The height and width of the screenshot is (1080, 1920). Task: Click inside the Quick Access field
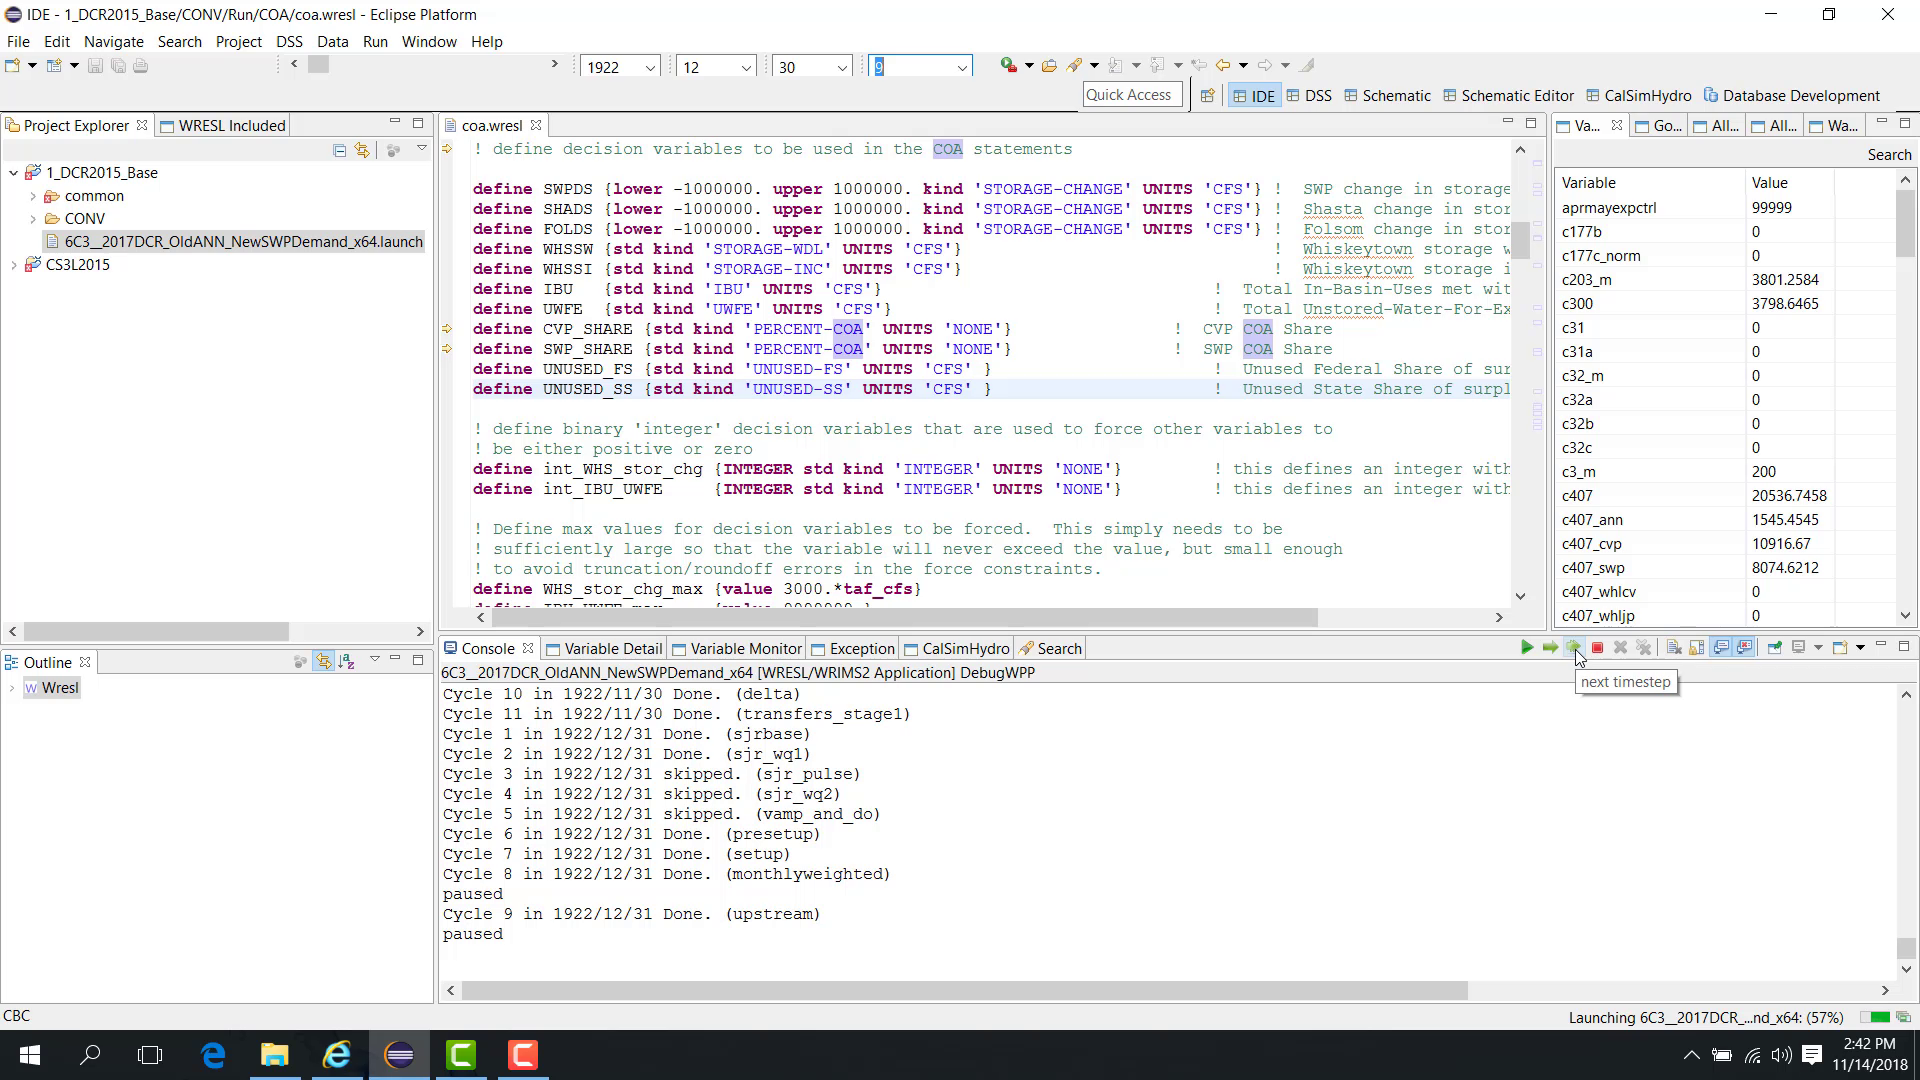[x=1132, y=95]
